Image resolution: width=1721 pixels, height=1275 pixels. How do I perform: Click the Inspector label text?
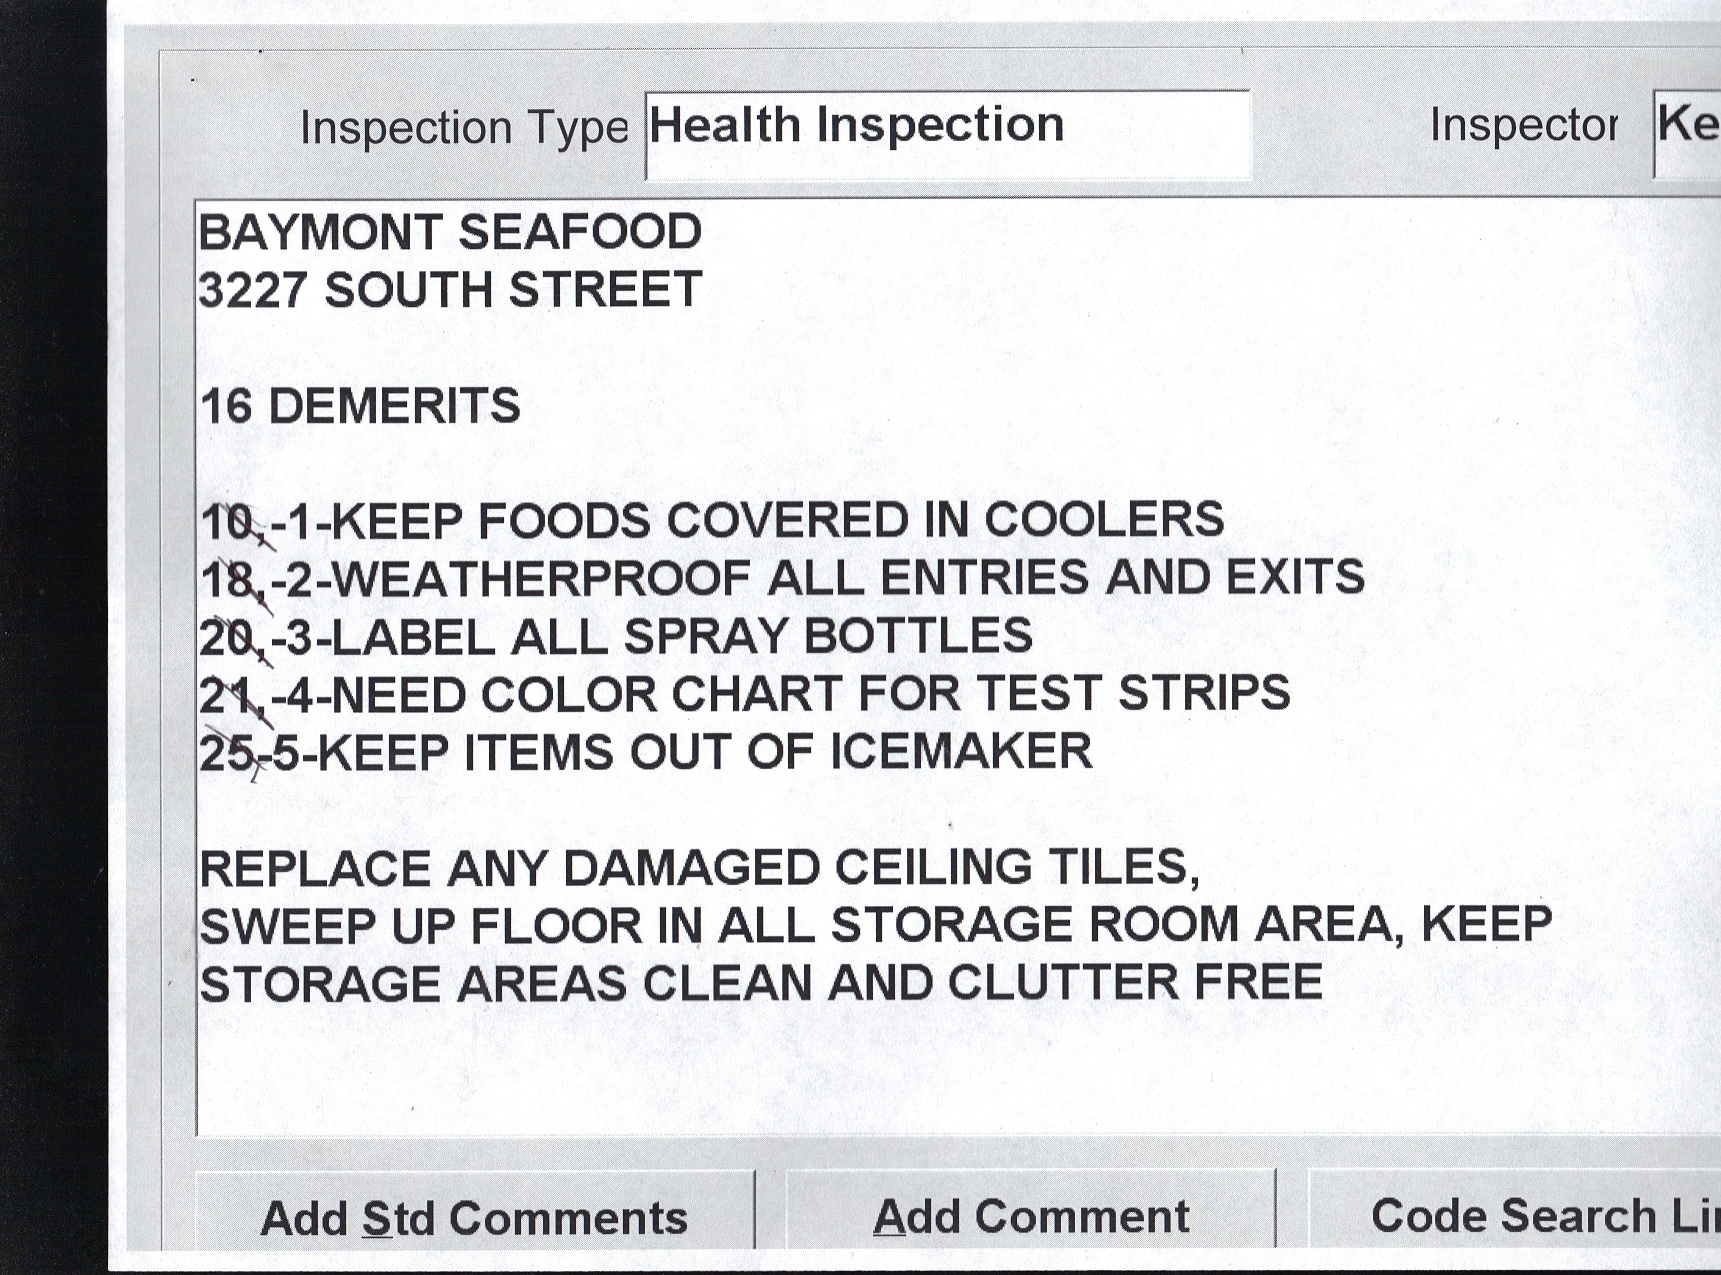click(x=1523, y=126)
